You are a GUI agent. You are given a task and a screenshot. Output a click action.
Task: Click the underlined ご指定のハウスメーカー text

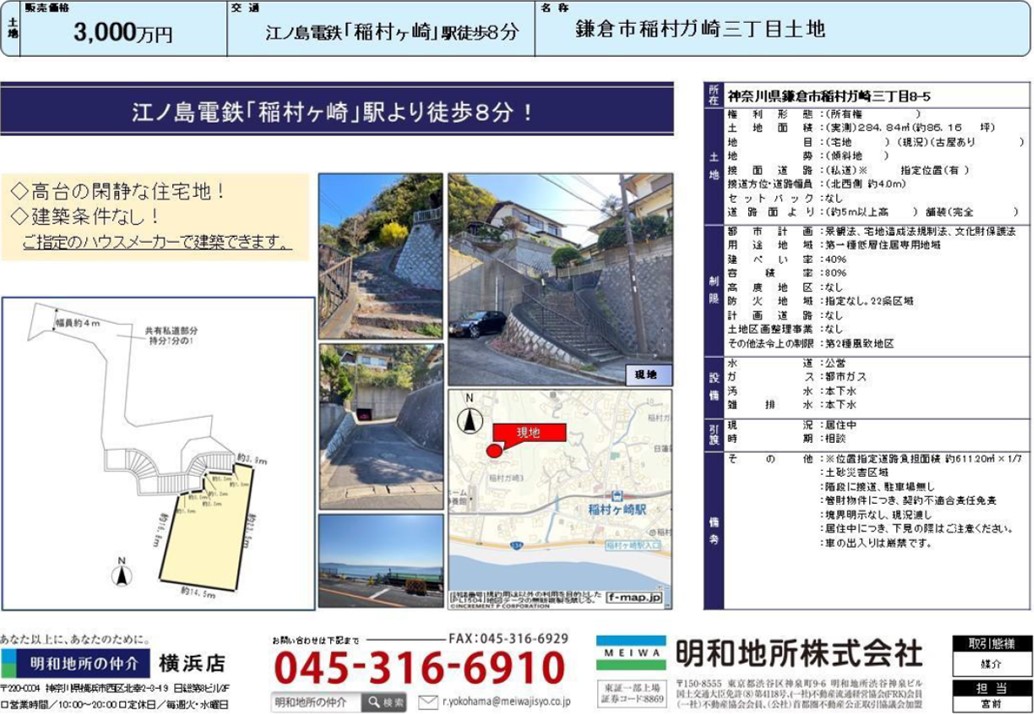click(x=157, y=243)
